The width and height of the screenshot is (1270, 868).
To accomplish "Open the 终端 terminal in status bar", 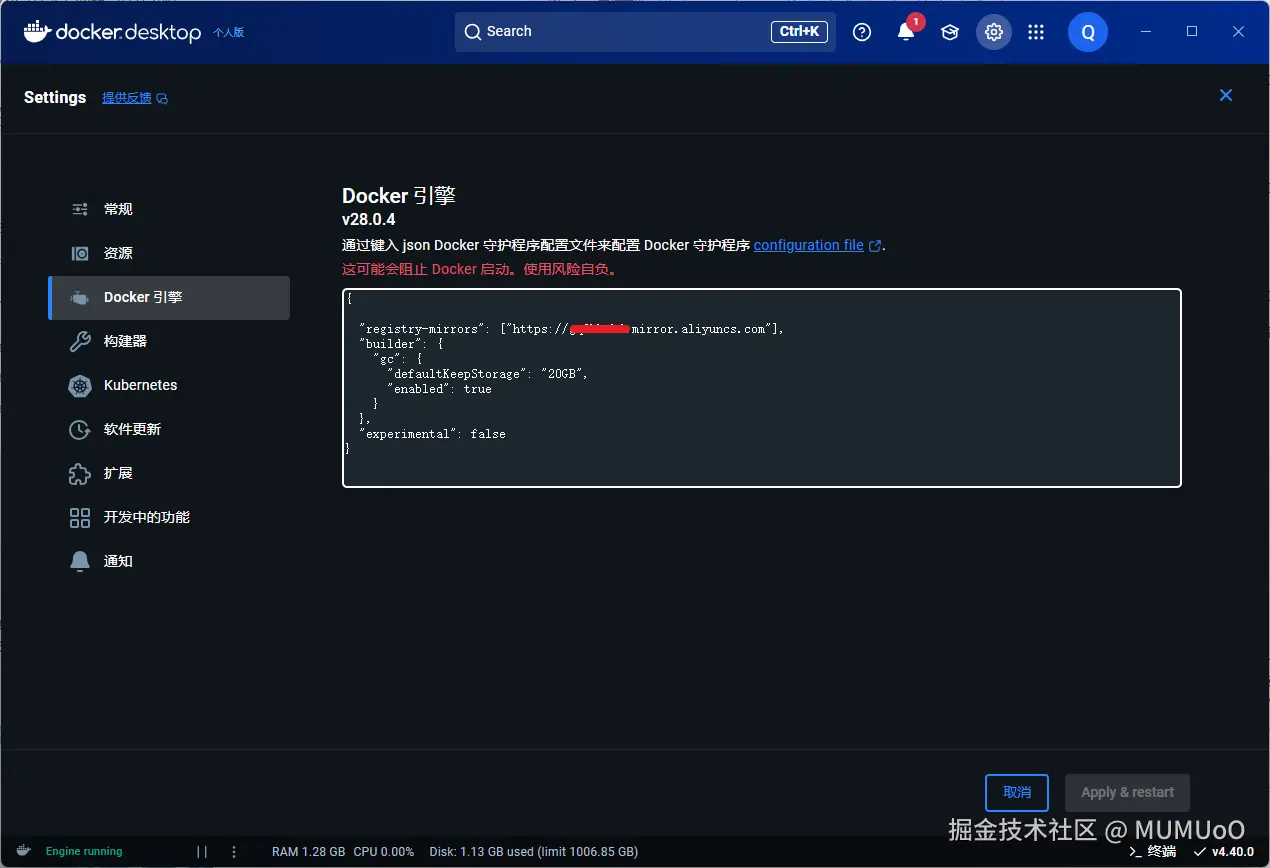I will pyautogui.click(x=1152, y=852).
